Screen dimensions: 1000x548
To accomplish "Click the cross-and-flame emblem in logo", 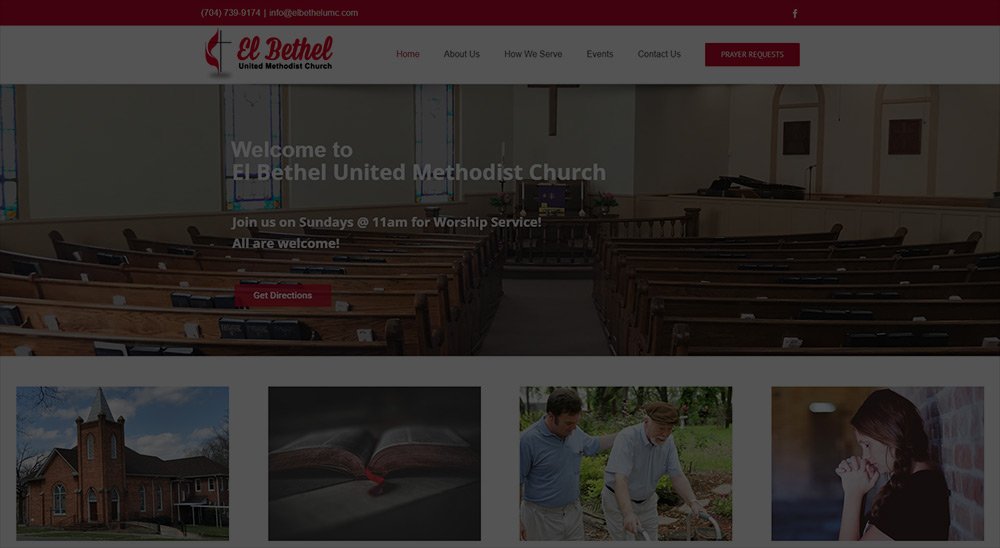I will (219, 53).
